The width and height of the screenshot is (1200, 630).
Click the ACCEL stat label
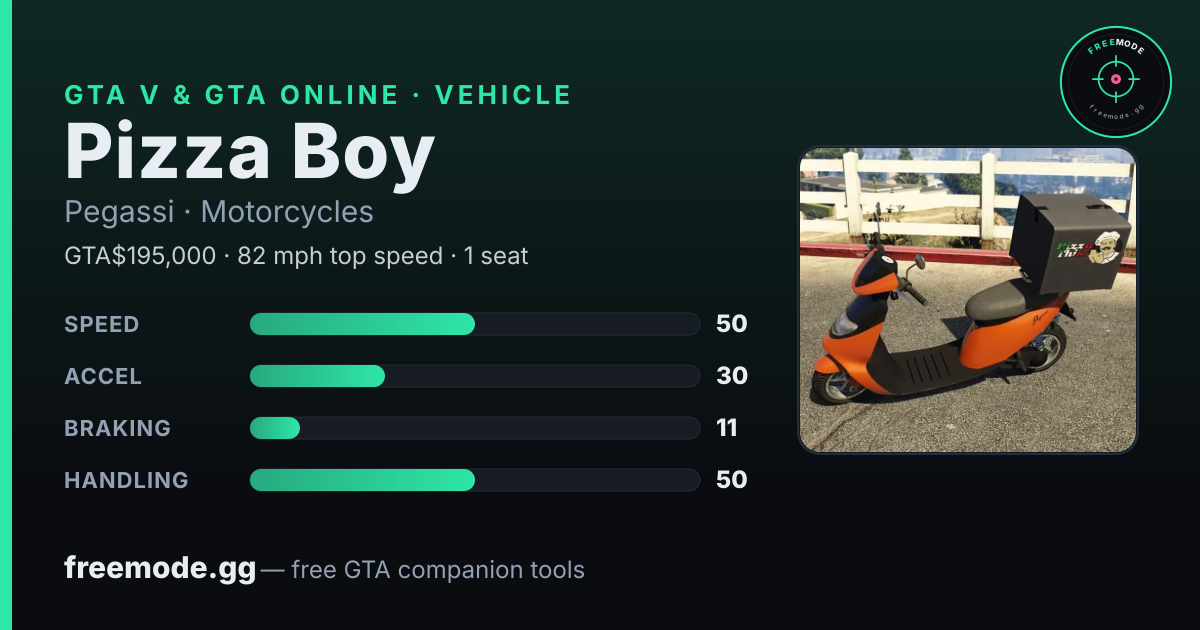click(x=103, y=376)
